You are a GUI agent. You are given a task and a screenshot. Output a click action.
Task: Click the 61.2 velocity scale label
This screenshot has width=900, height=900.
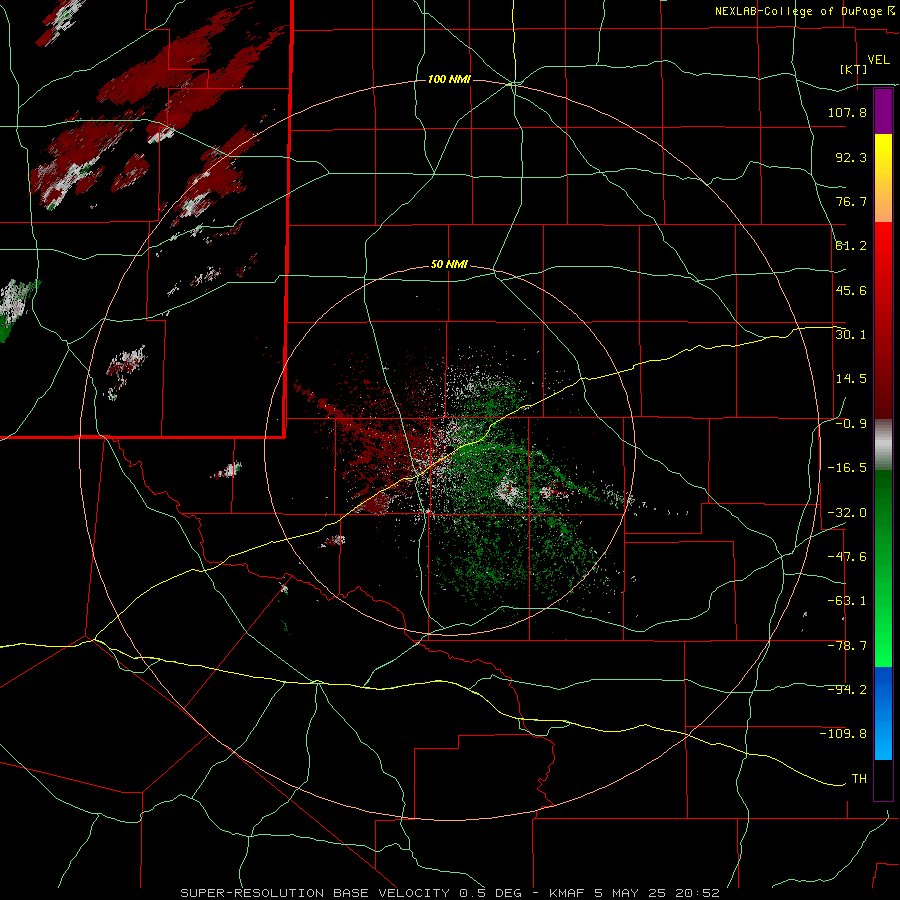coord(851,246)
